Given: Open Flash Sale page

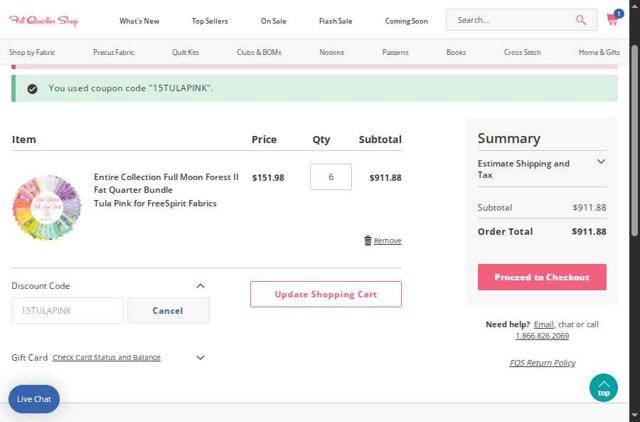Looking at the screenshot, I should (336, 21).
